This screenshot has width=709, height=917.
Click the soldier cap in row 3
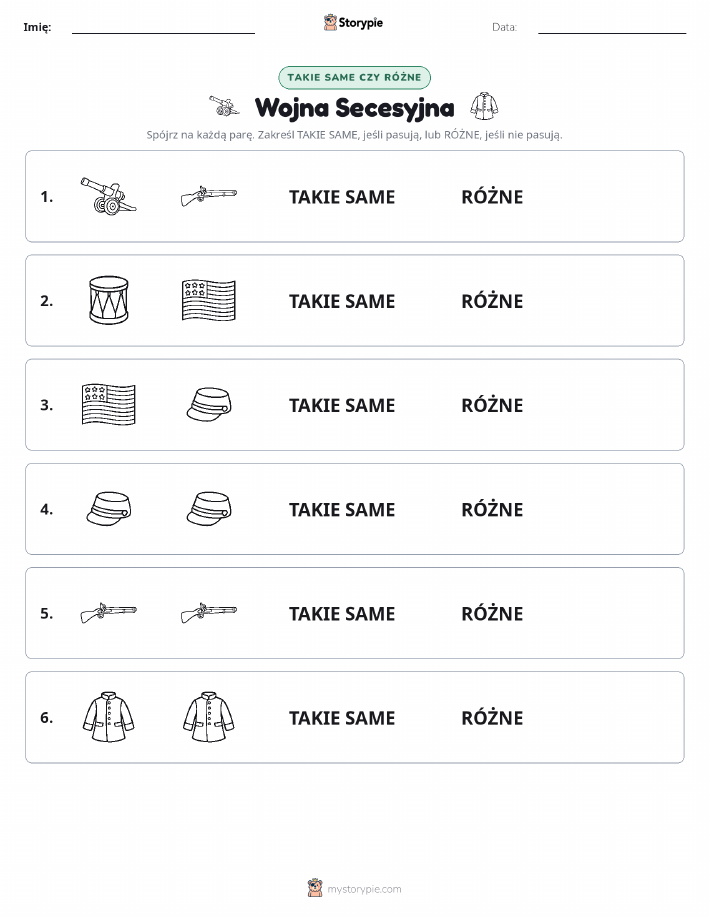coord(209,404)
